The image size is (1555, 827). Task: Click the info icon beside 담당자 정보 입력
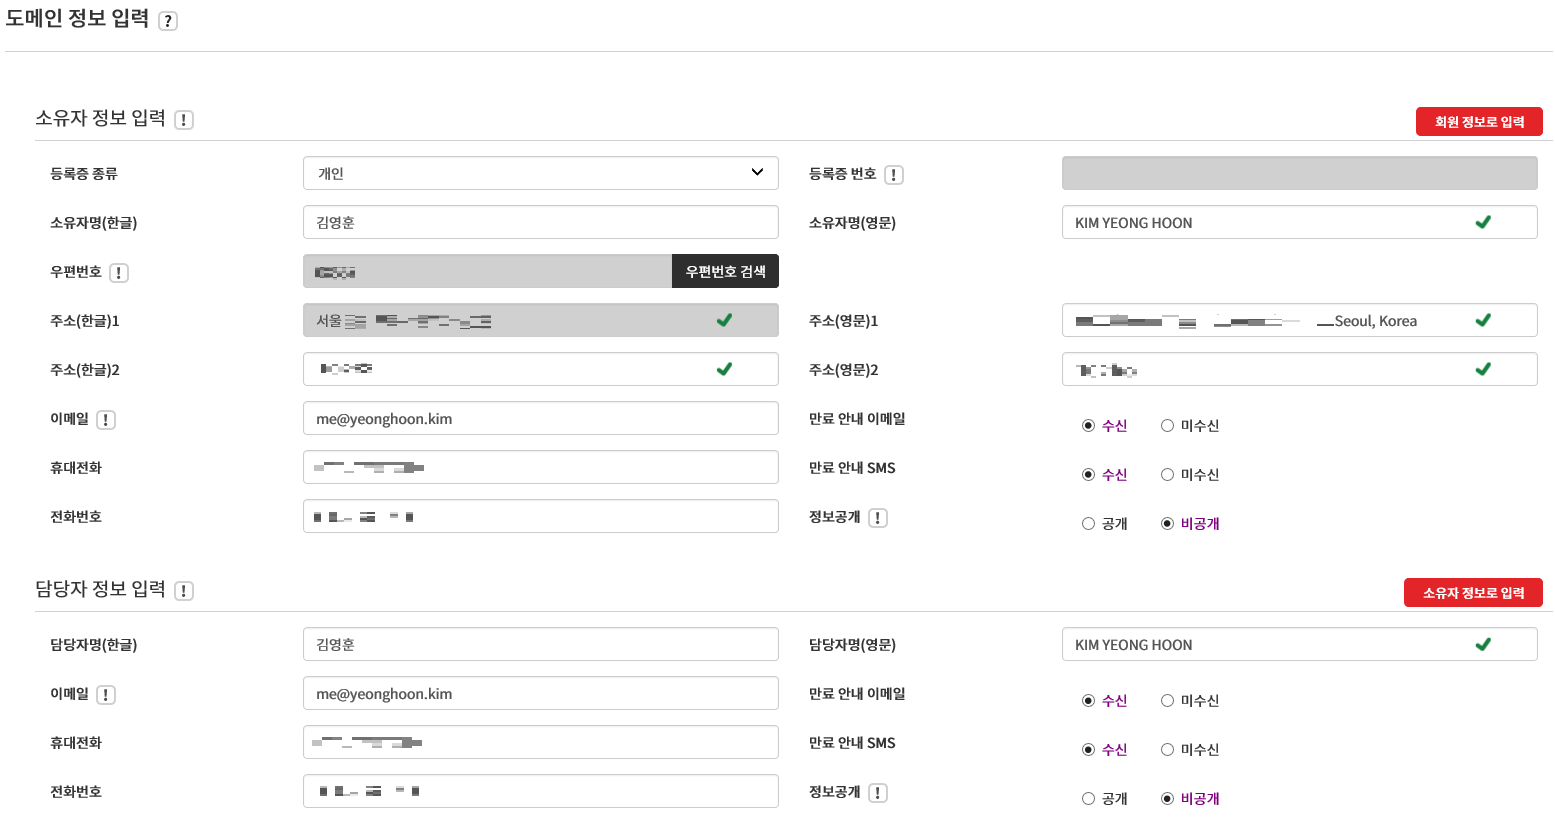pos(184,591)
